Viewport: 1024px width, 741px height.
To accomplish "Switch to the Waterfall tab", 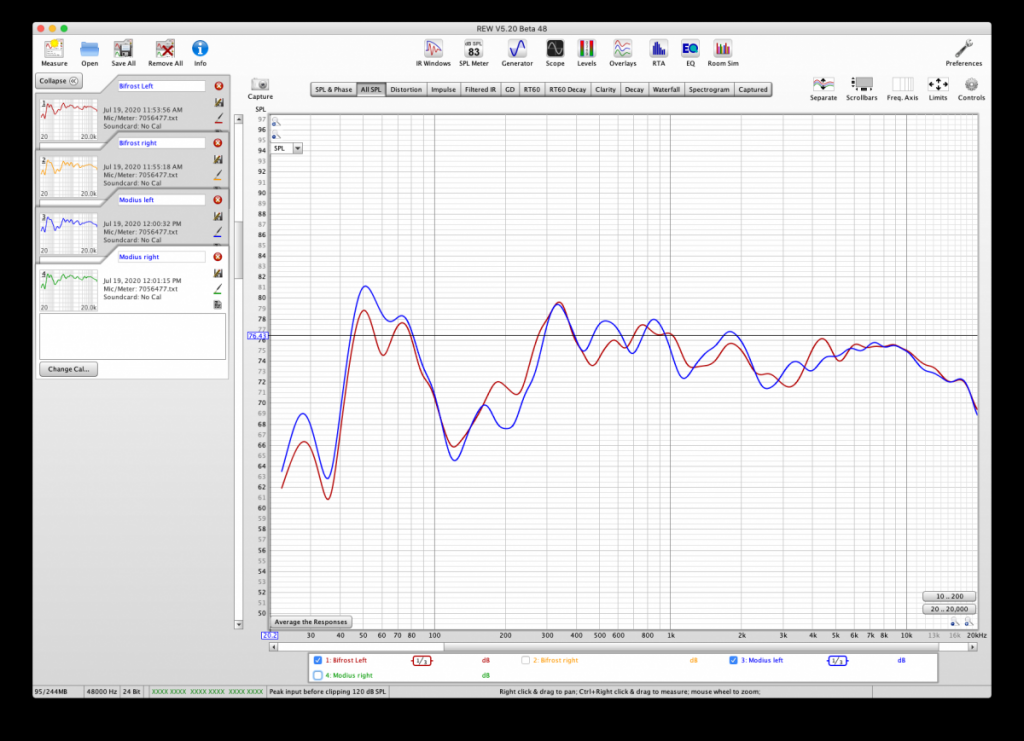I will (x=666, y=90).
